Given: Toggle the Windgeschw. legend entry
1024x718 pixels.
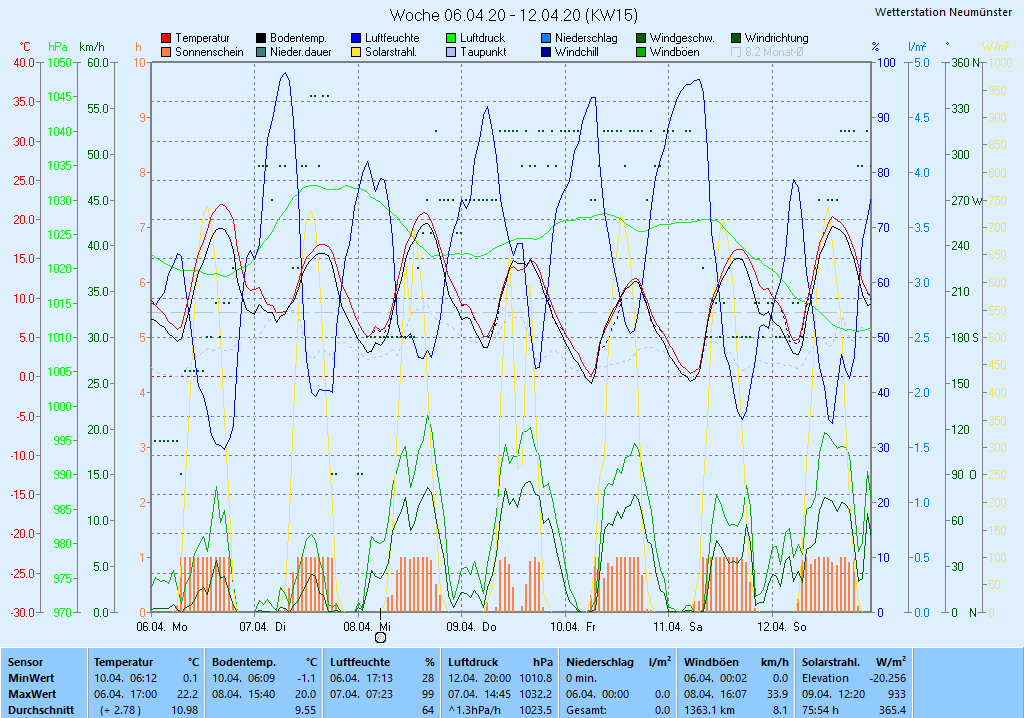Looking at the screenshot, I should click(x=641, y=38).
